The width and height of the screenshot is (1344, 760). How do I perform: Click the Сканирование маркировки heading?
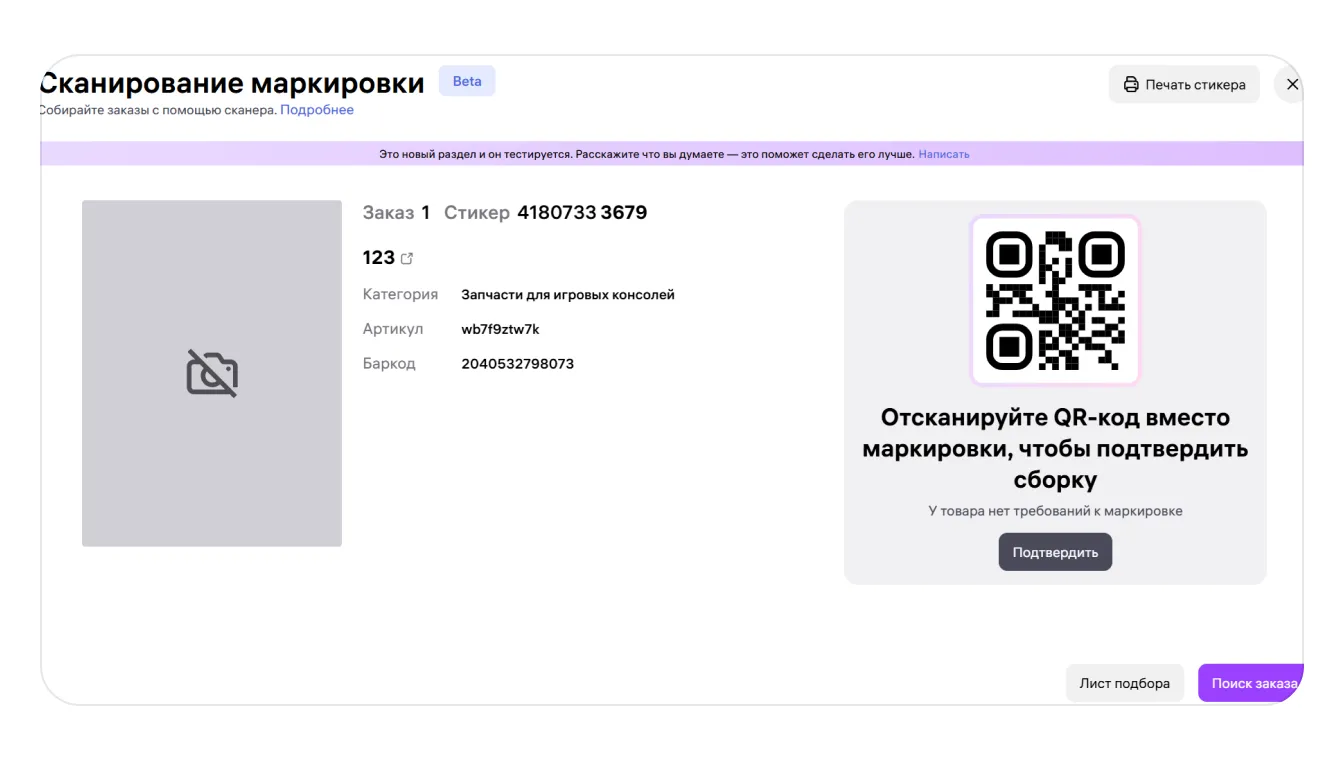point(232,83)
